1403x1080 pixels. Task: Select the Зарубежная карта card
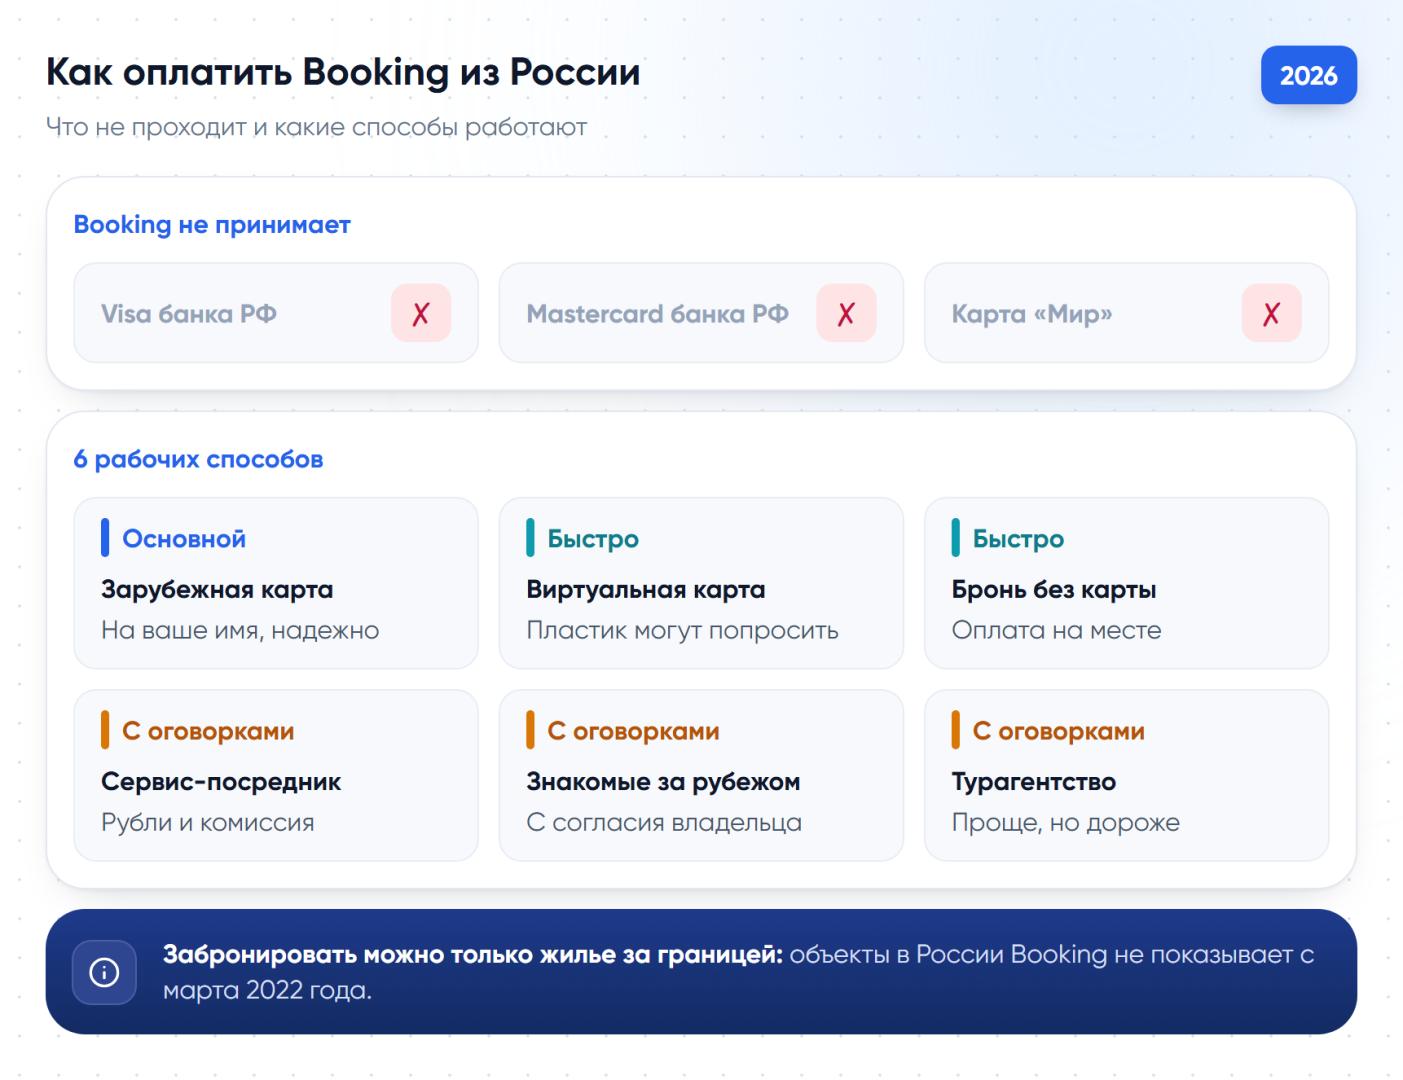(x=276, y=583)
